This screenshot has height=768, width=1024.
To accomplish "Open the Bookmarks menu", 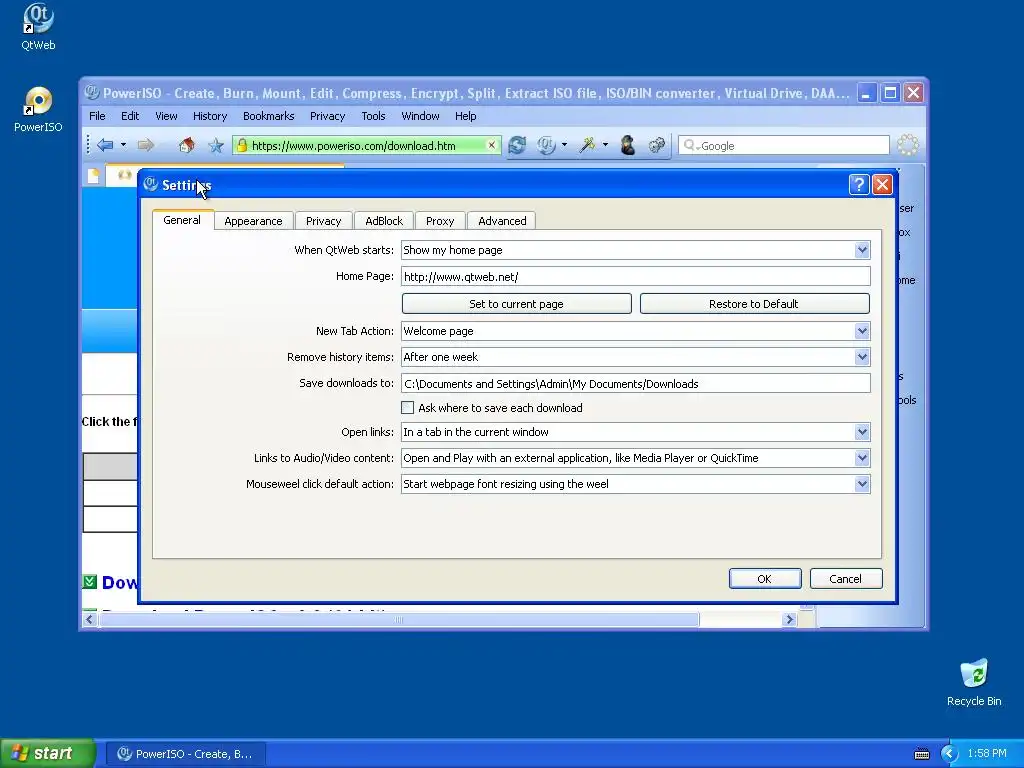I will click(x=268, y=116).
